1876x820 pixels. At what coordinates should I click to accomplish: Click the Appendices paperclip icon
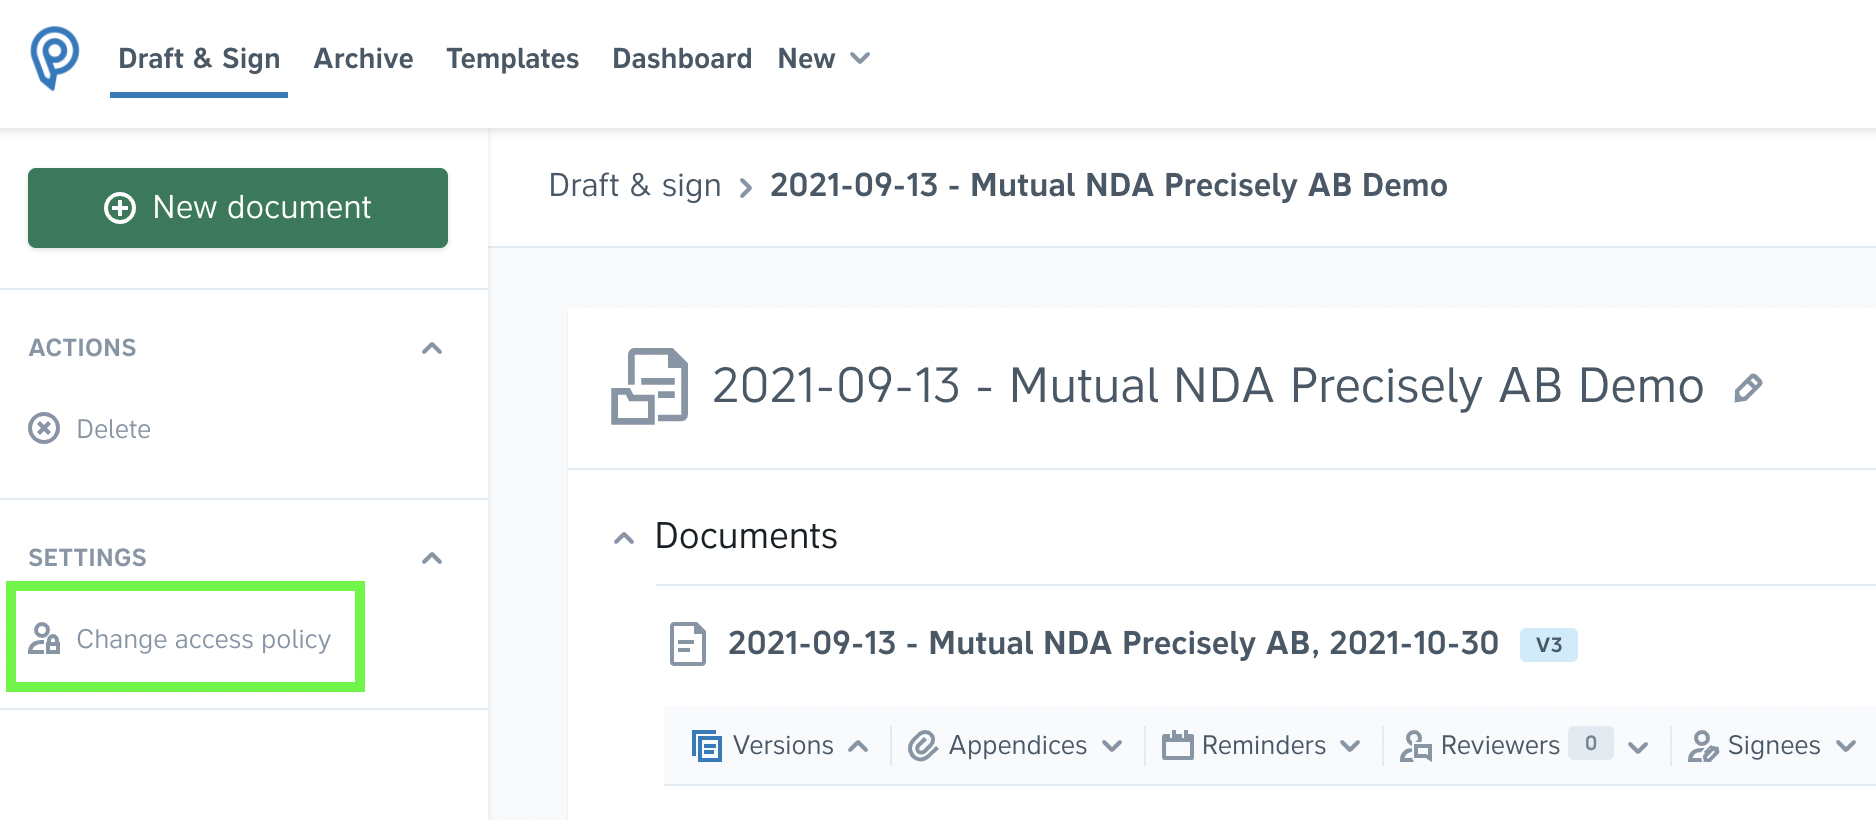(x=922, y=745)
